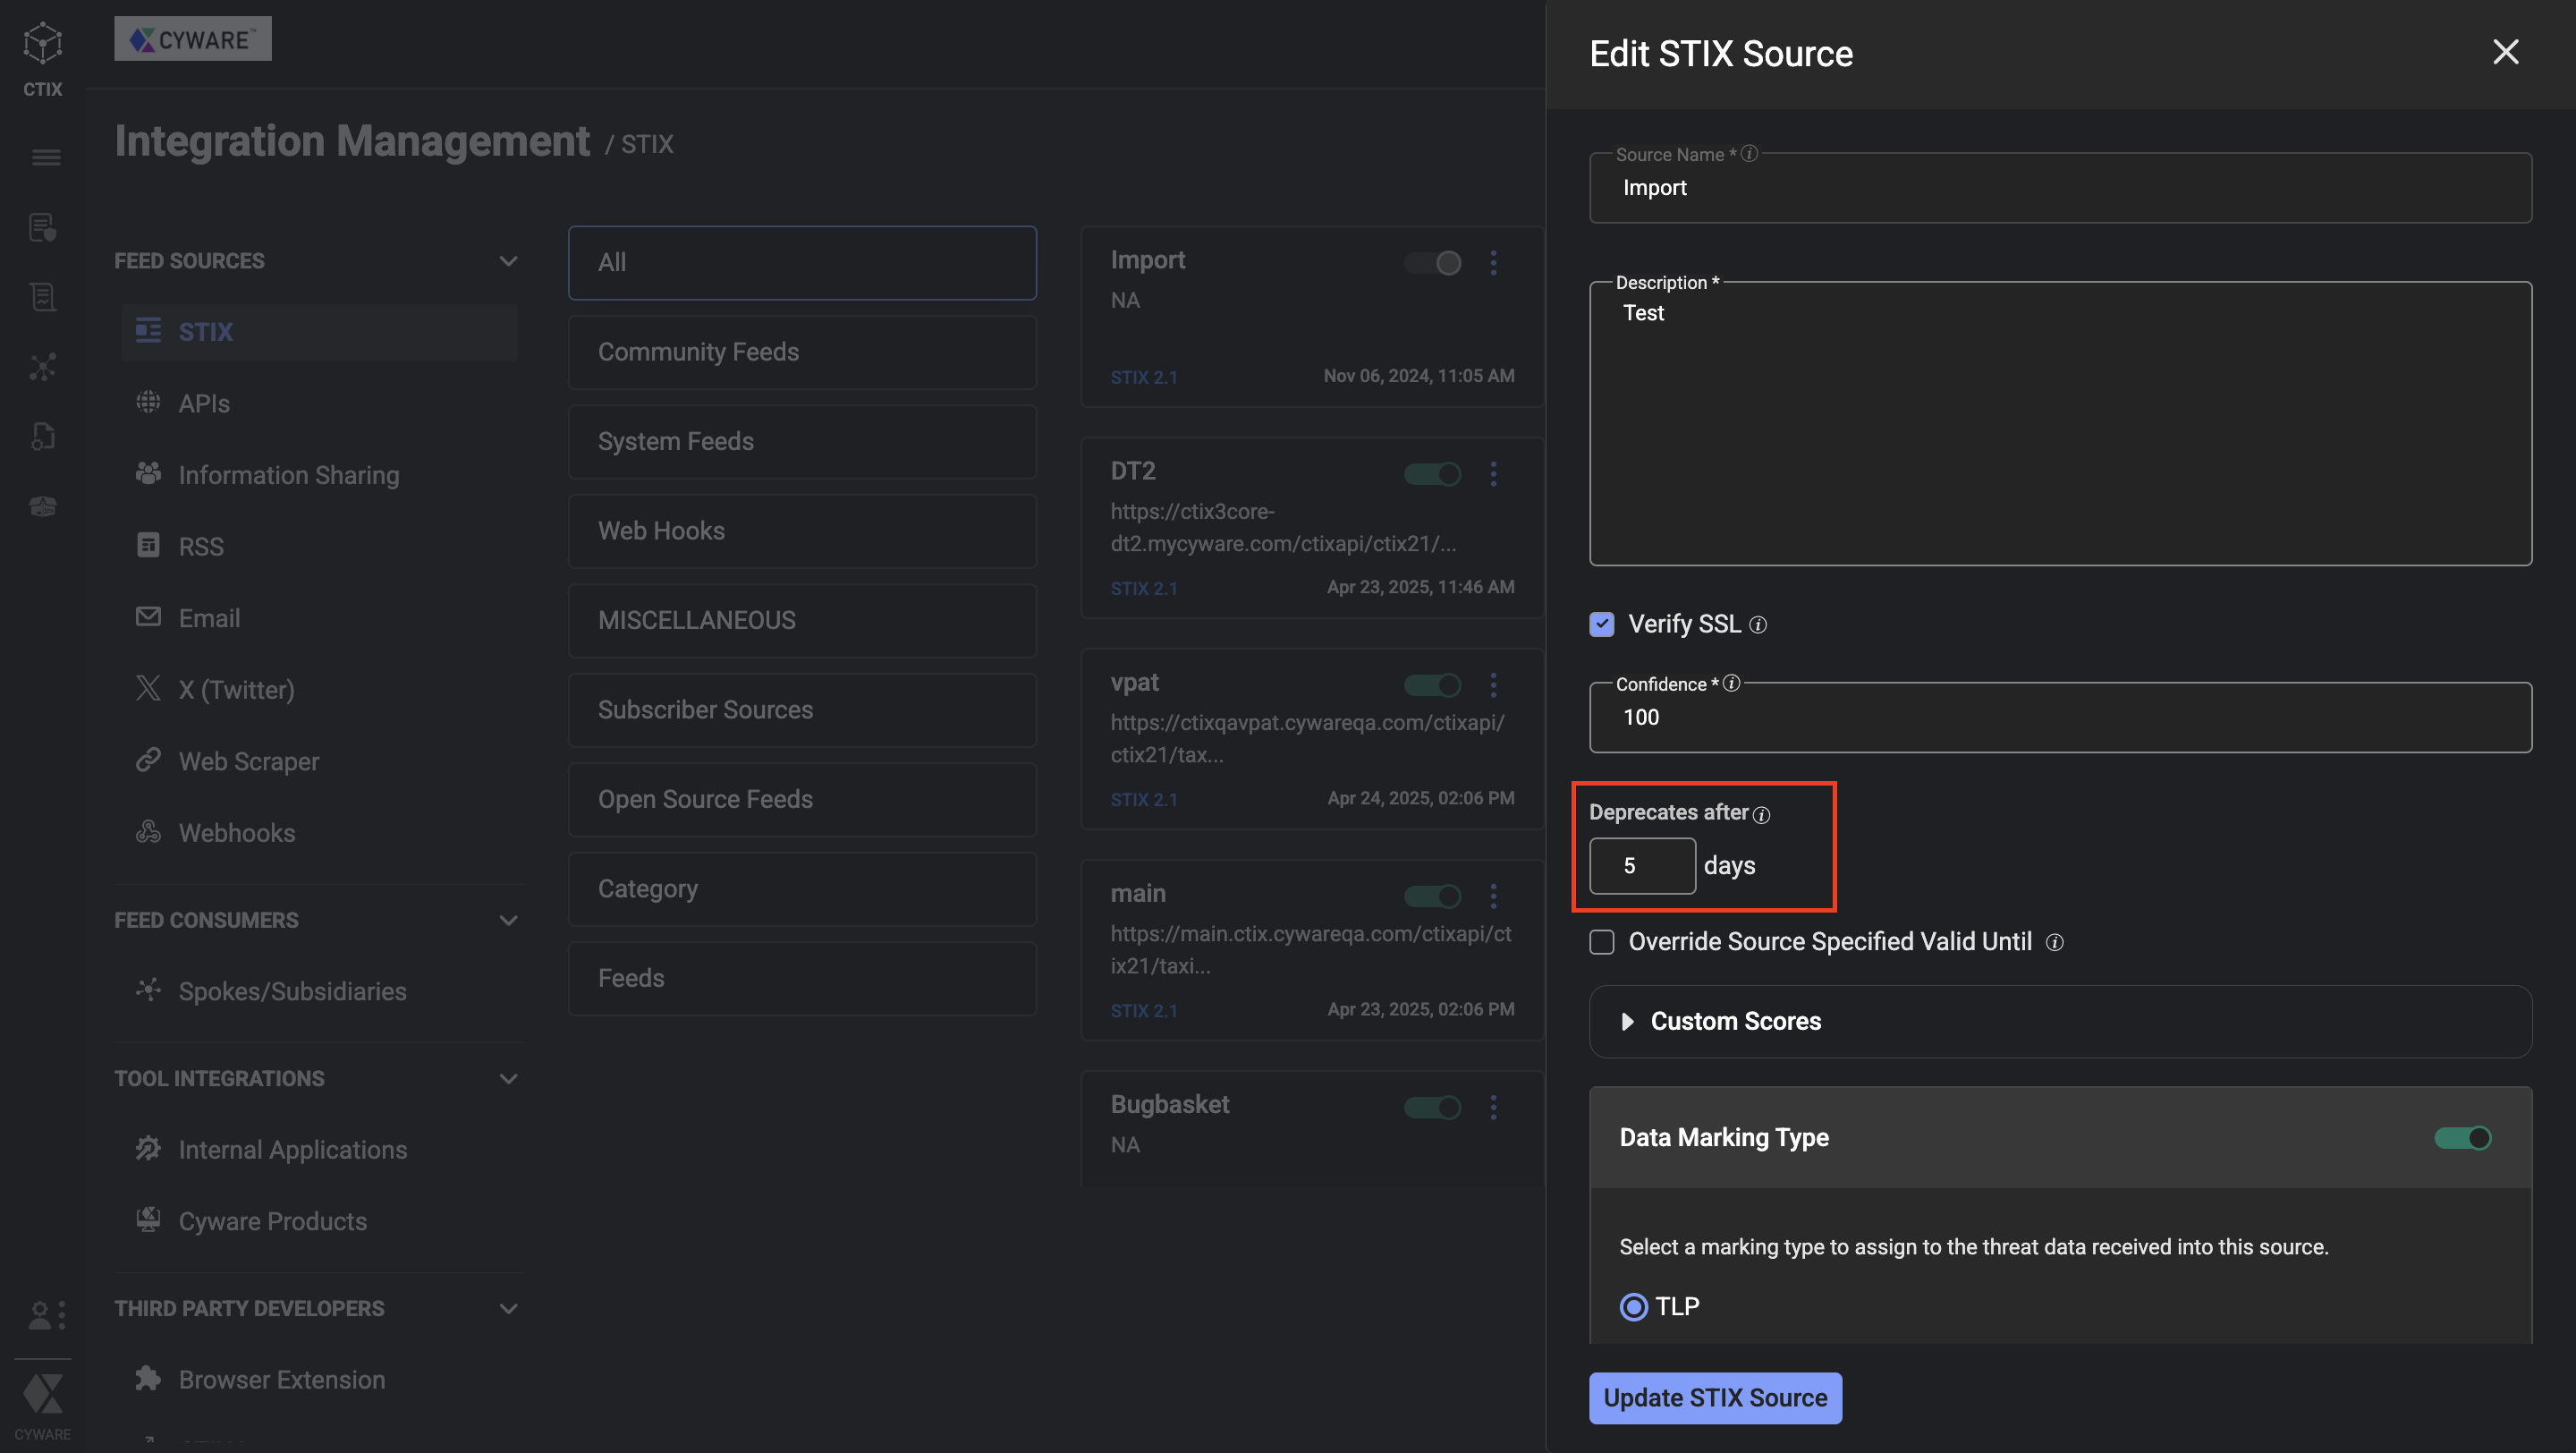Collapse the FEED SOURCES section
The image size is (2576, 1453).
(508, 261)
